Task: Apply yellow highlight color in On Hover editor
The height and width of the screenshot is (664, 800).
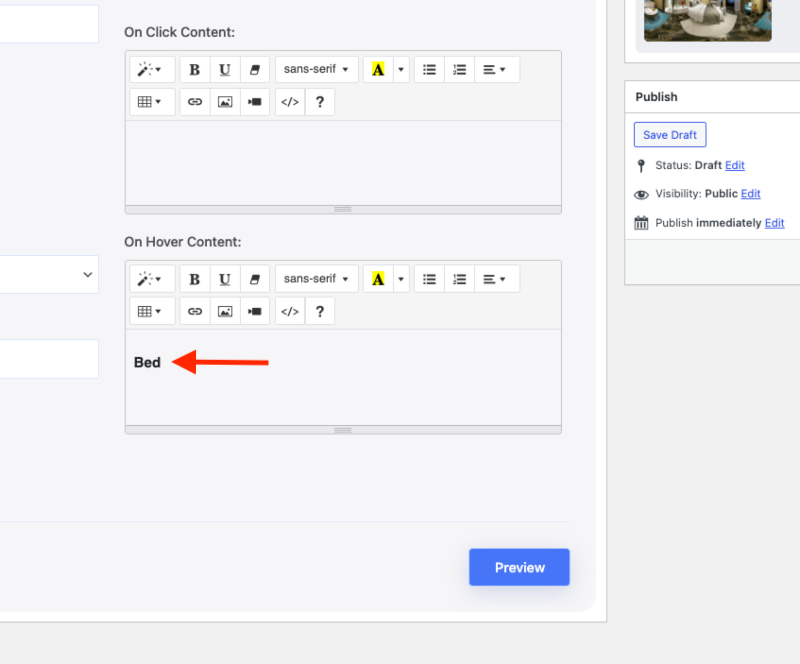Action: (x=378, y=279)
